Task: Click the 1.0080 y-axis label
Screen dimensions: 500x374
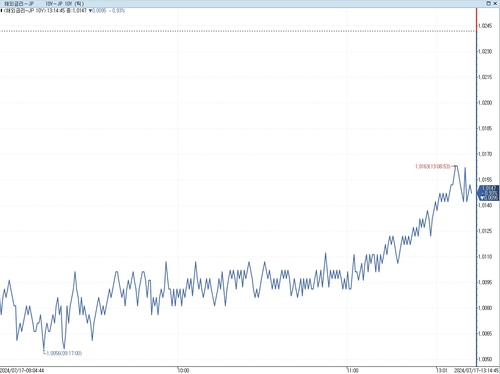Action: [485, 308]
